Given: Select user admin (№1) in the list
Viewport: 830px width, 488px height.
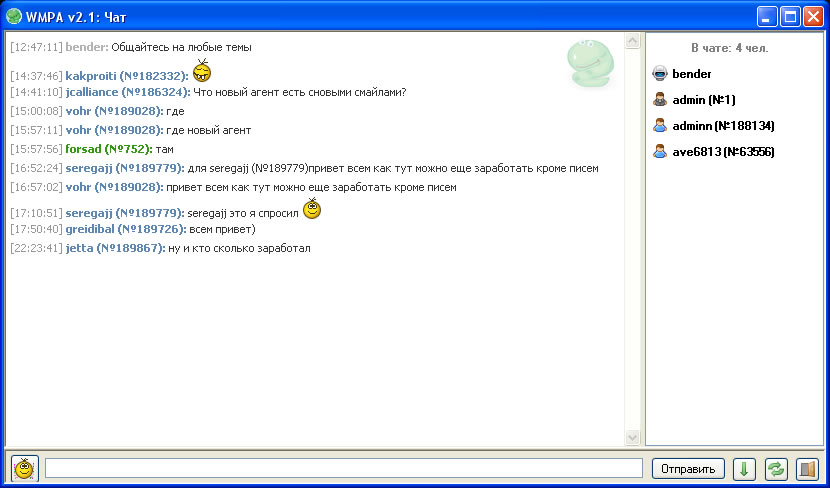Looking at the screenshot, I should (x=703, y=100).
